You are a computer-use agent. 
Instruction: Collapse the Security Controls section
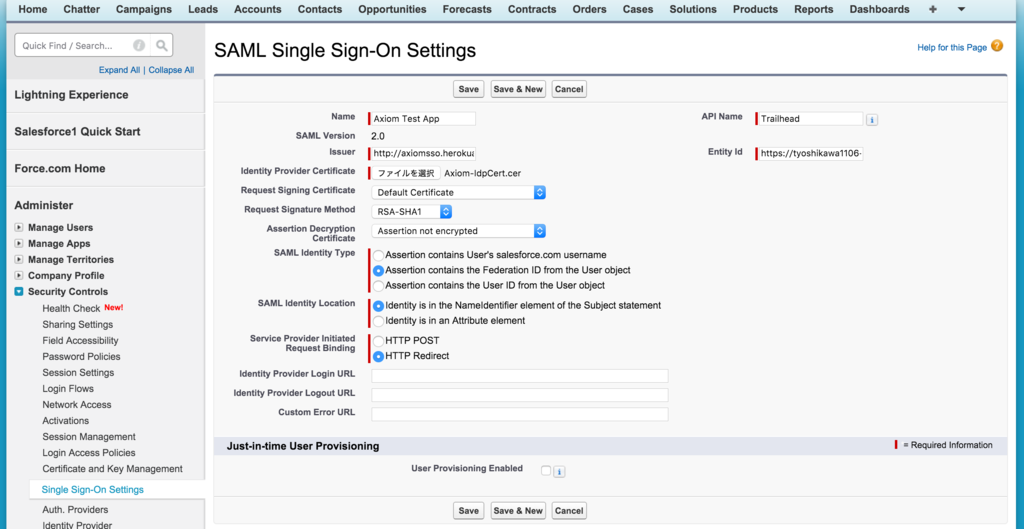(x=19, y=292)
